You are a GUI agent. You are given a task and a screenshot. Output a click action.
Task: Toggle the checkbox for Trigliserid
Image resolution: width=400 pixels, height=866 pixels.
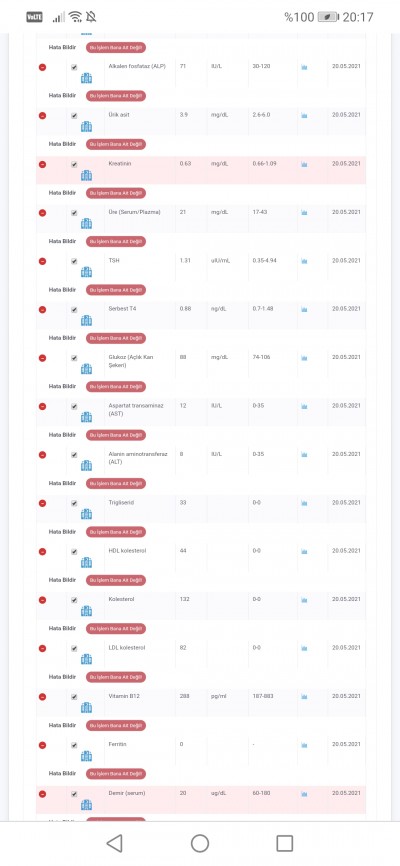click(x=74, y=503)
